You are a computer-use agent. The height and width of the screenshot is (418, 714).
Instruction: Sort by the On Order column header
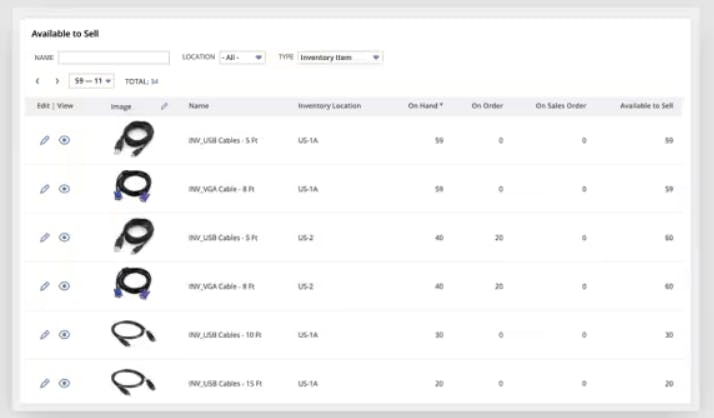click(487, 106)
